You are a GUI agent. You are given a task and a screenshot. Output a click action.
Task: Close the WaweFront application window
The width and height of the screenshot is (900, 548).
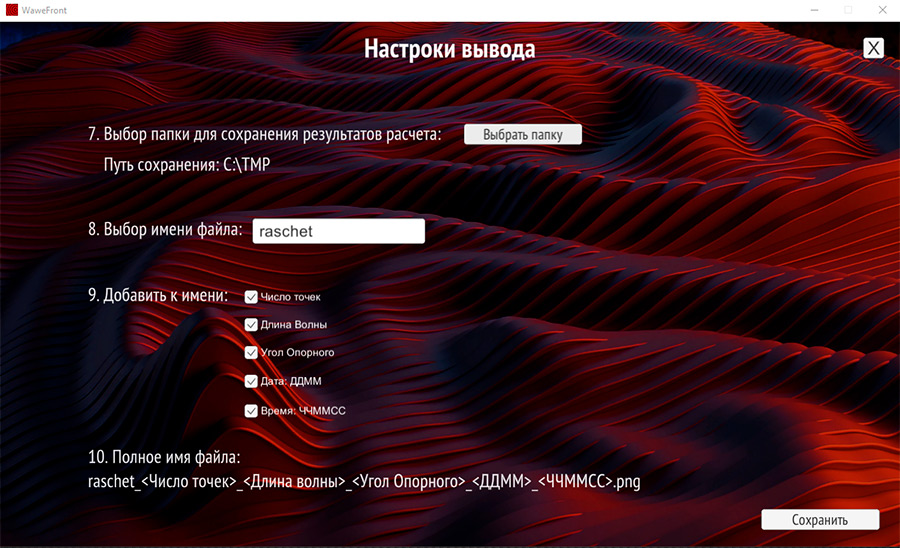click(884, 9)
